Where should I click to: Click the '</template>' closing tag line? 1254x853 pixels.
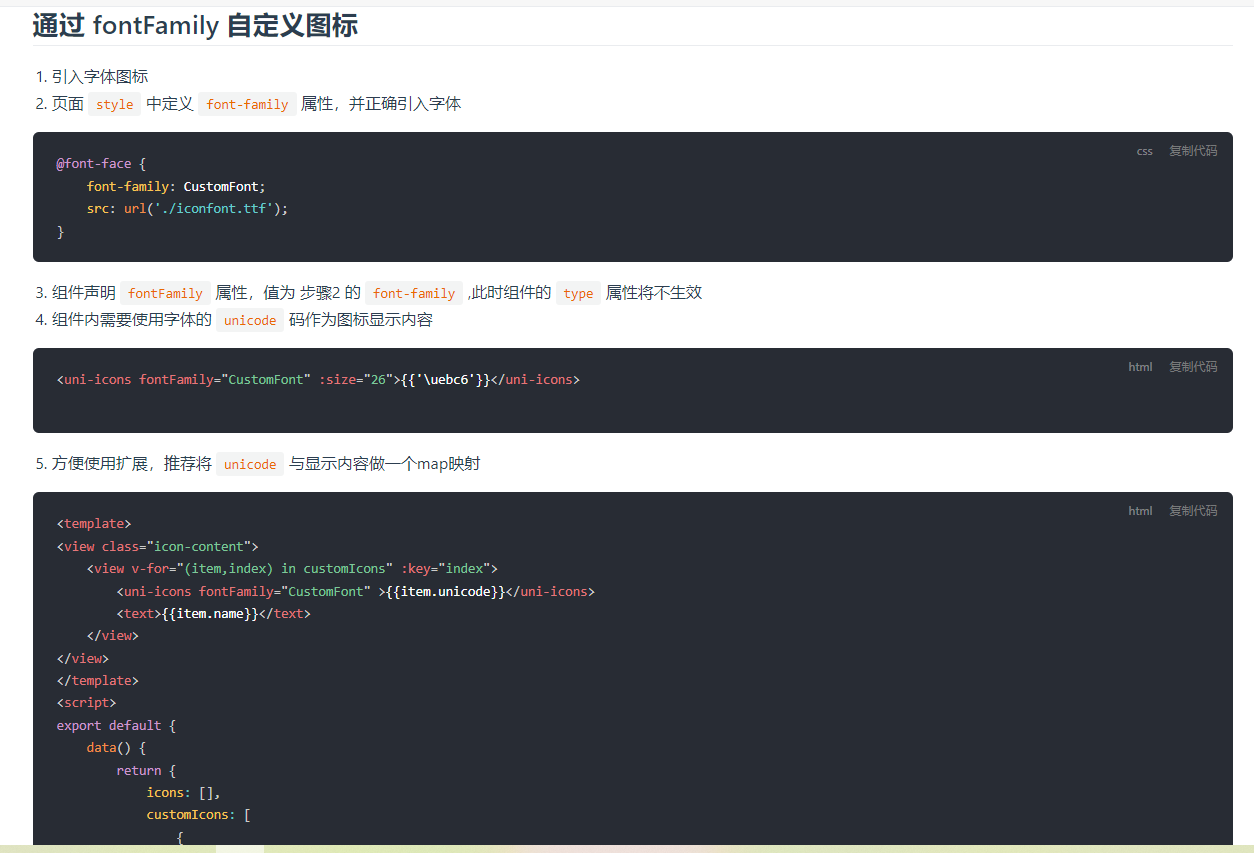click(98, 681)
